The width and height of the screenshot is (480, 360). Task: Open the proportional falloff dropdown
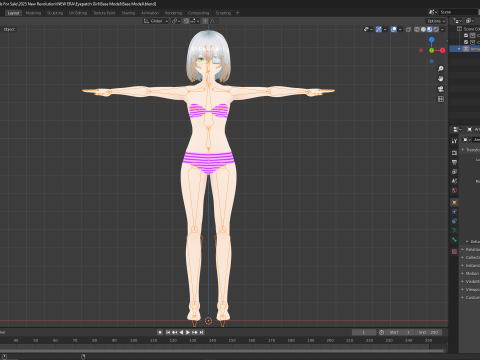(214, 21)
